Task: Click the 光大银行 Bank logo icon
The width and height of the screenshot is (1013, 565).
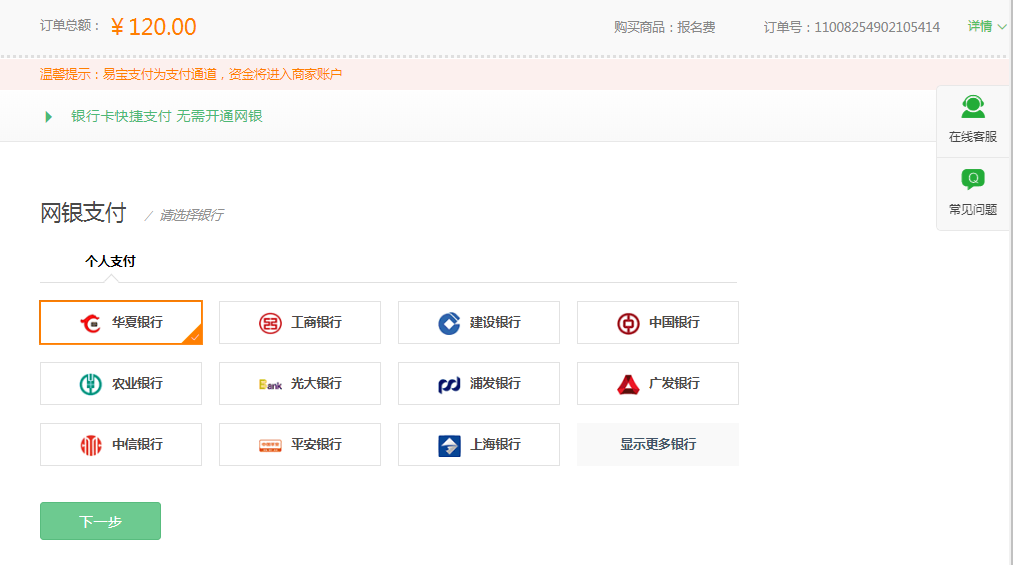Action: (x=270, y=385)
